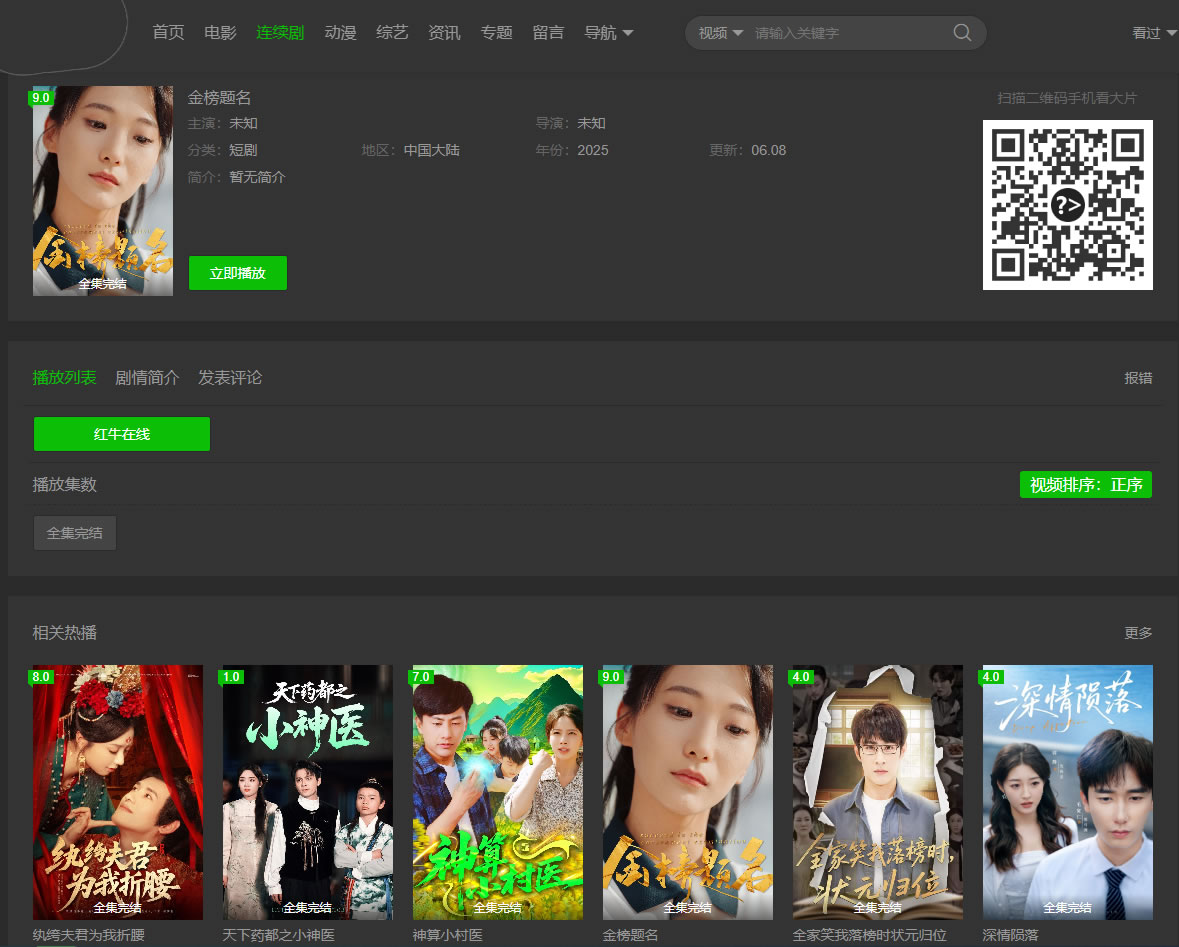Toggle video sort order 正序 button
The width and height of the screenshot is (1179, 947).
pyautogui.click(x=1085, y=485)
